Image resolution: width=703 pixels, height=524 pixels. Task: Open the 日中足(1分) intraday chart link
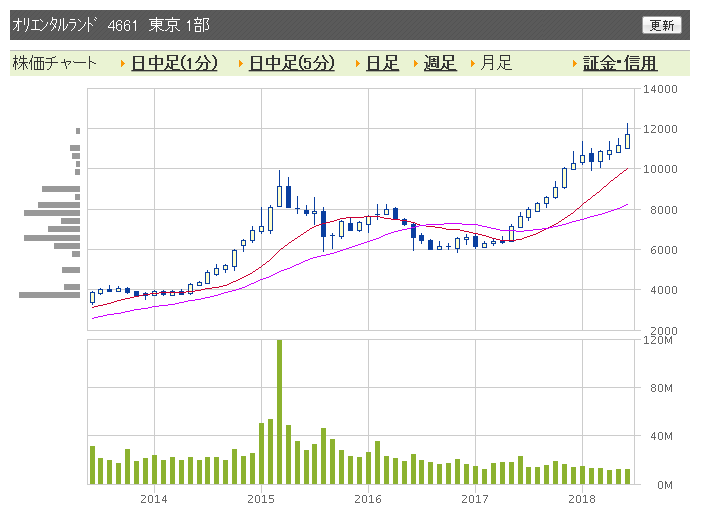pos(174,63)
